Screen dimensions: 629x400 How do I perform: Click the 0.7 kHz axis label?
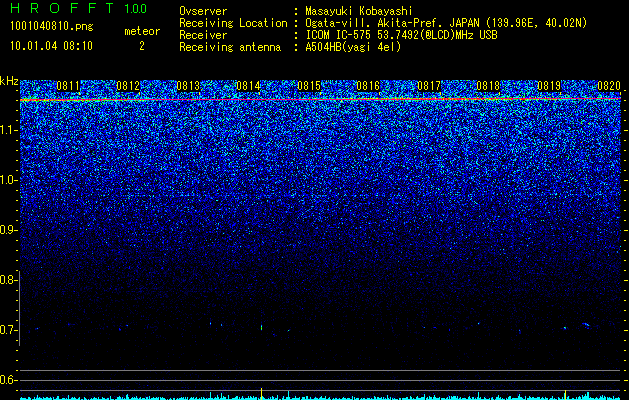(8, 330)
